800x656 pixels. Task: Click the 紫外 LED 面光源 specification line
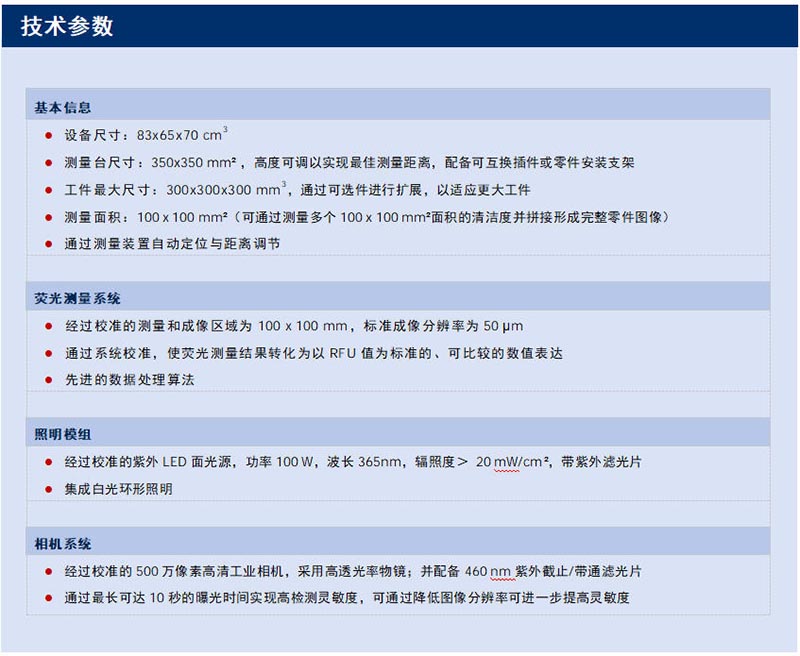[x=353, y=462]
